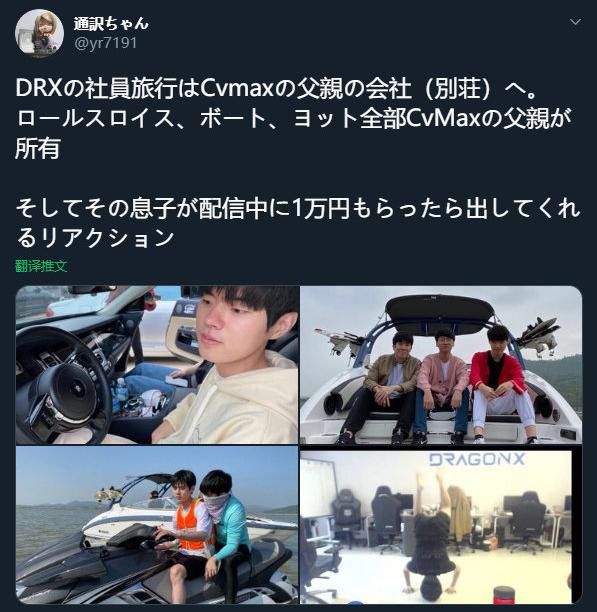Open the tweet options chevron menu
The height and width of the screenshot is (612, 597).
[575, 22]
